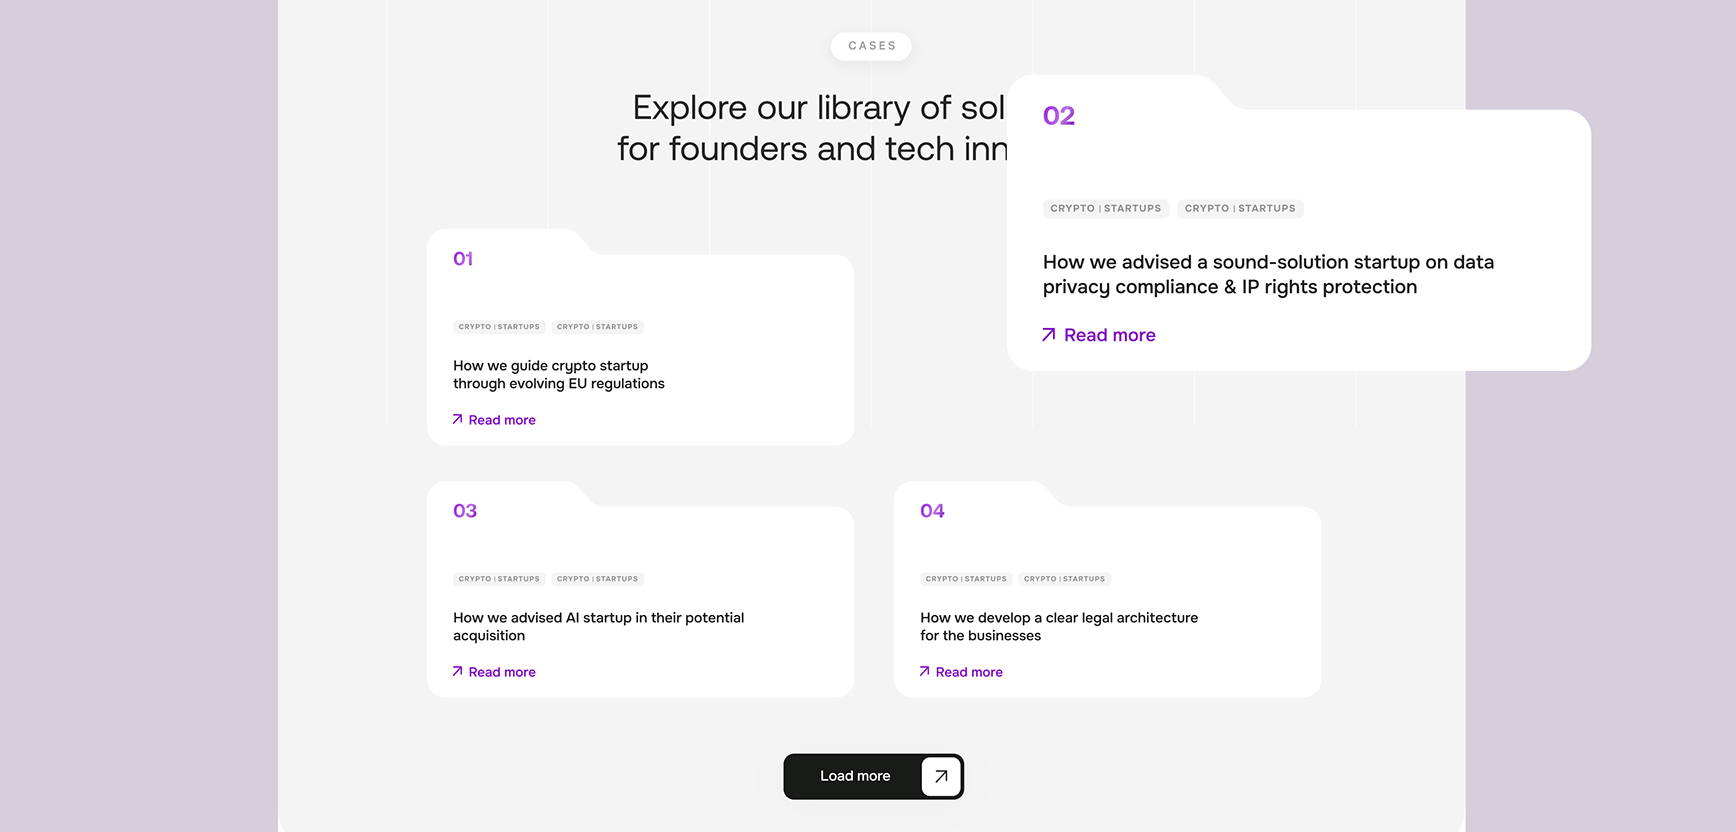Open Read more text for sound-solution startup case

point(1110,335)
